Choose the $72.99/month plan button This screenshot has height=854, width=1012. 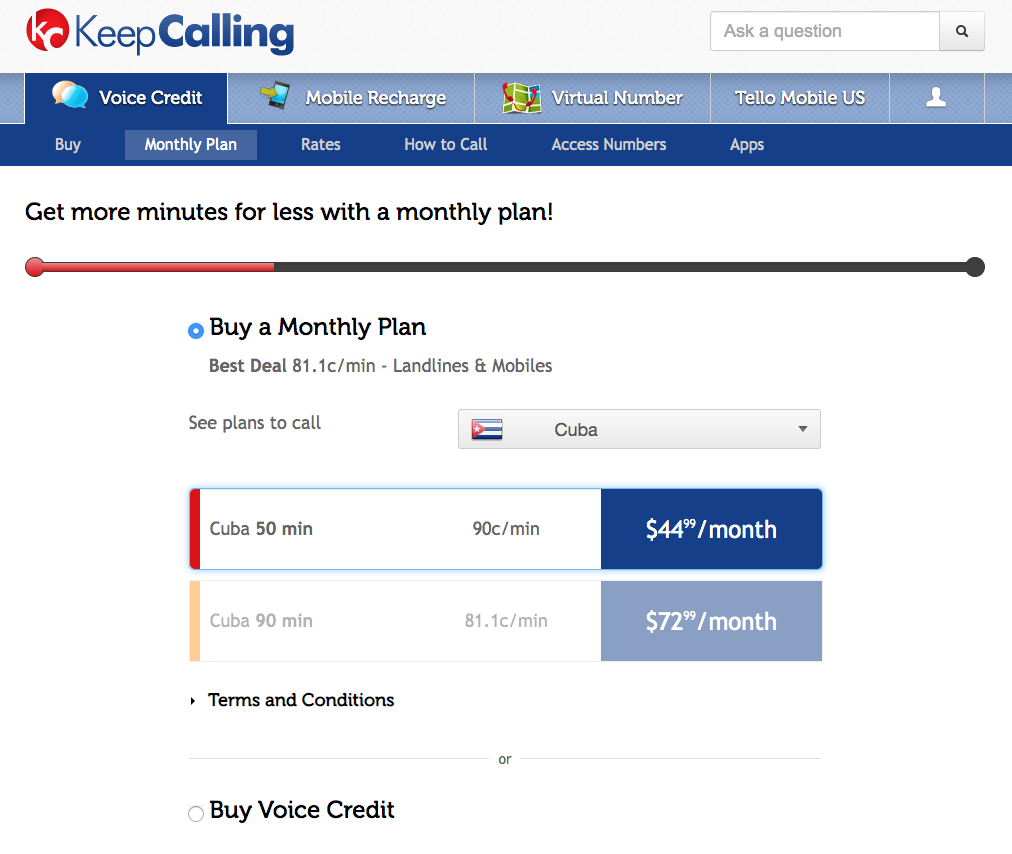coord(711,621)
